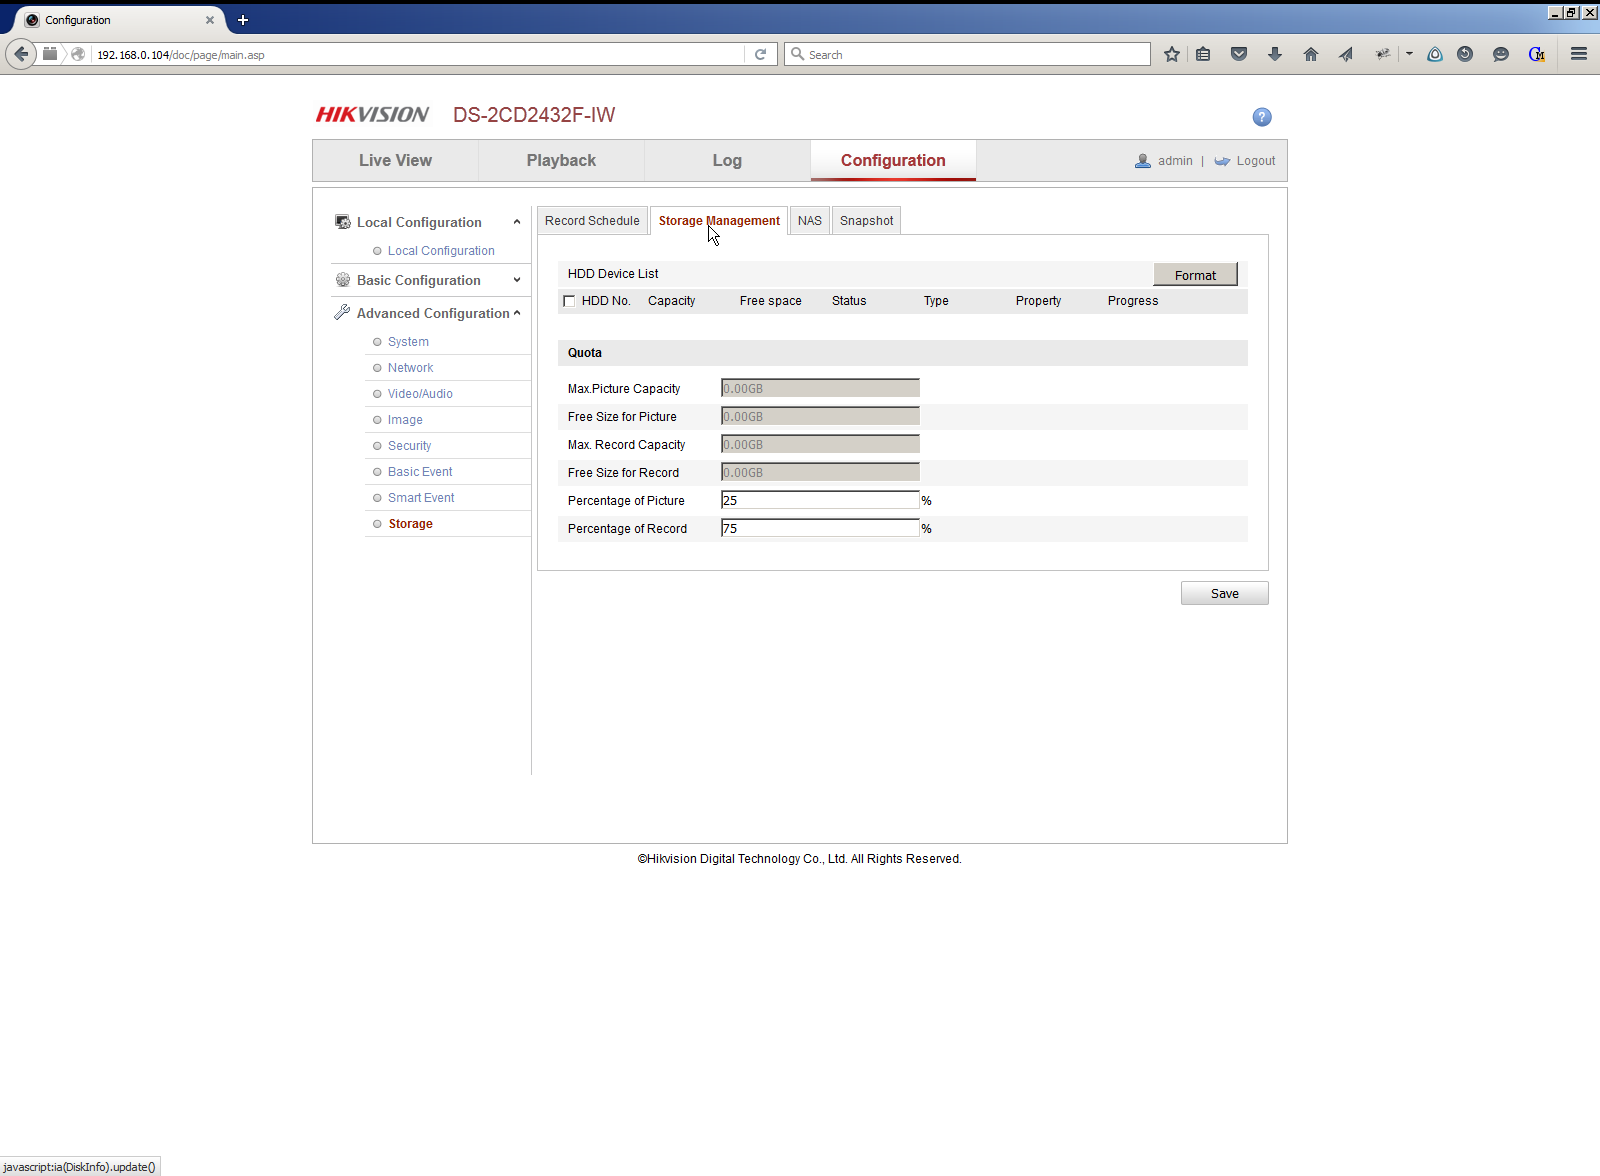Image resolution: width=1600 pixels, height=1176 pixels.
Task: Click the Logout link
Action: (x=1255, y=161)
